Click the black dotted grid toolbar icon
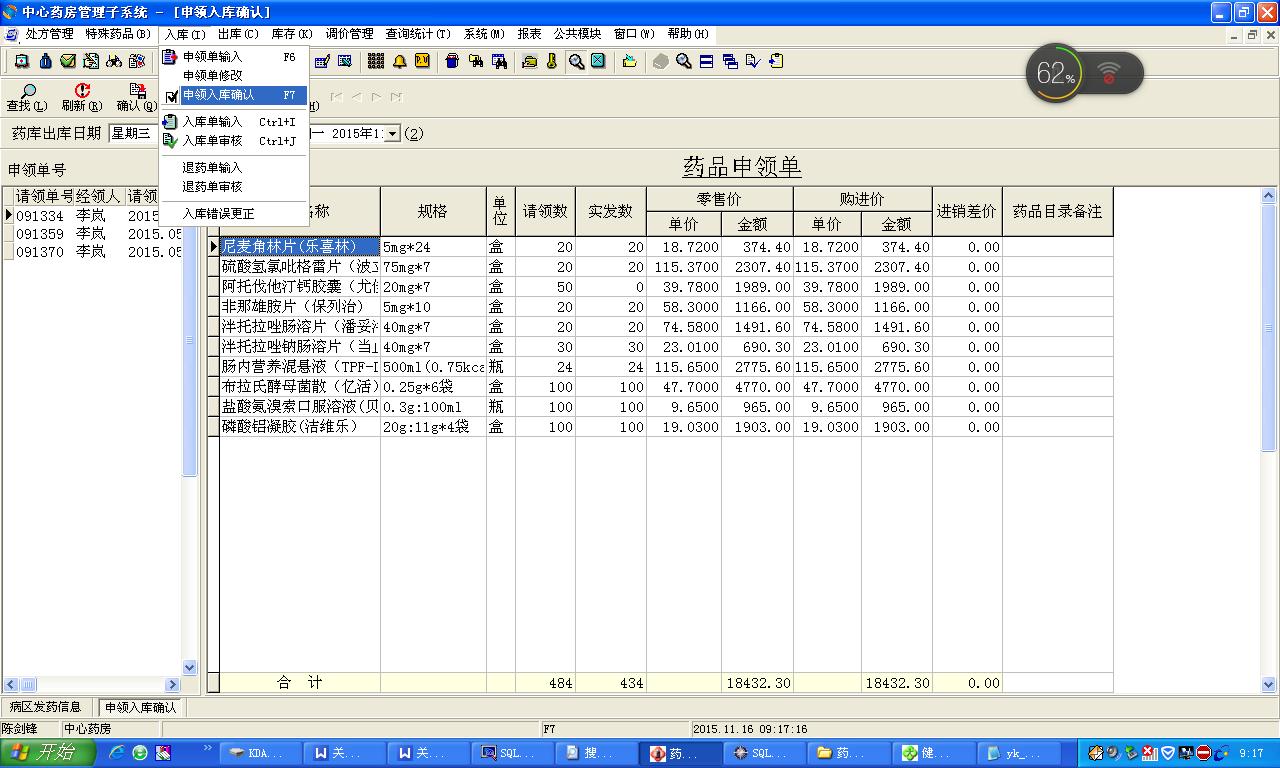Image resolution: width=1280 pixels, height=768 pixels. tap(376, 61)
